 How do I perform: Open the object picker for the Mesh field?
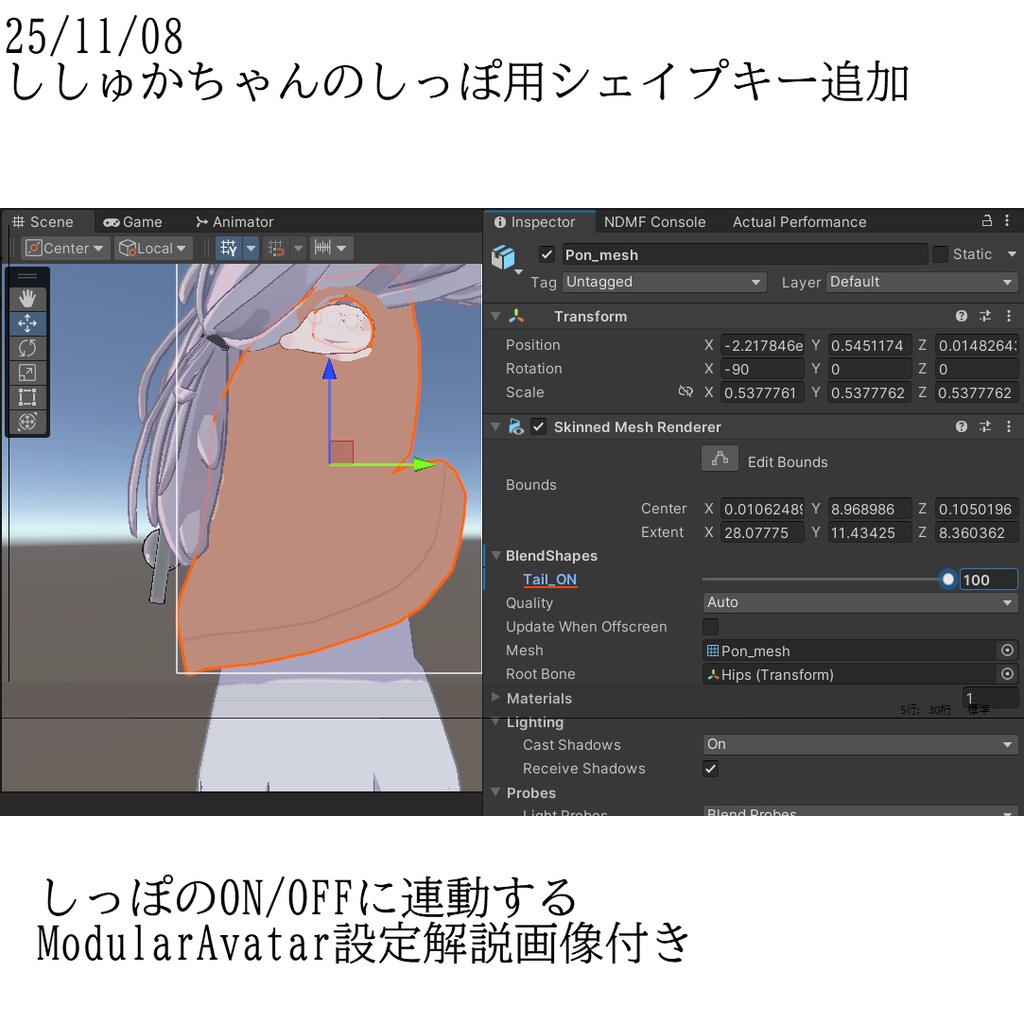[x=1008, y=650]
